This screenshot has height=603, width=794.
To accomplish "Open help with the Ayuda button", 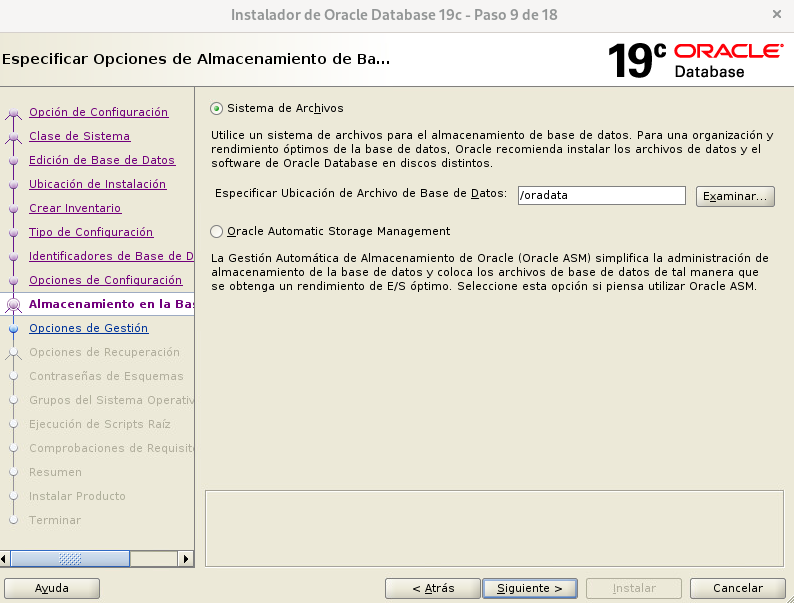I will pyautogui.click(x=52, y=588).
